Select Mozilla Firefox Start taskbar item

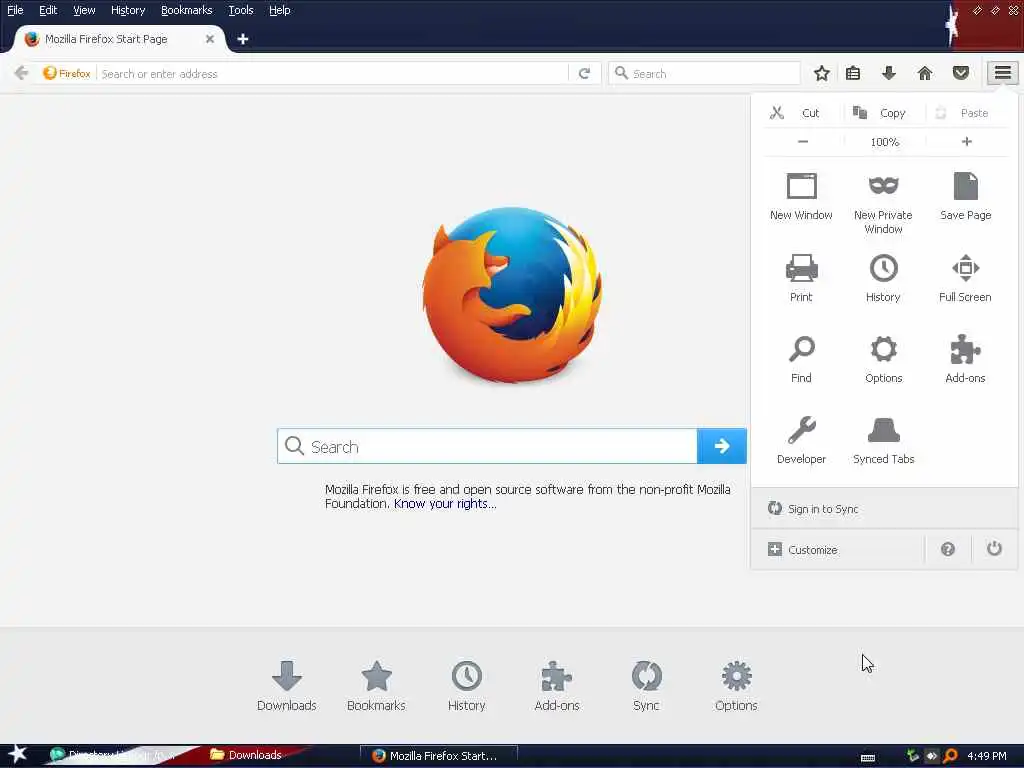439,756
